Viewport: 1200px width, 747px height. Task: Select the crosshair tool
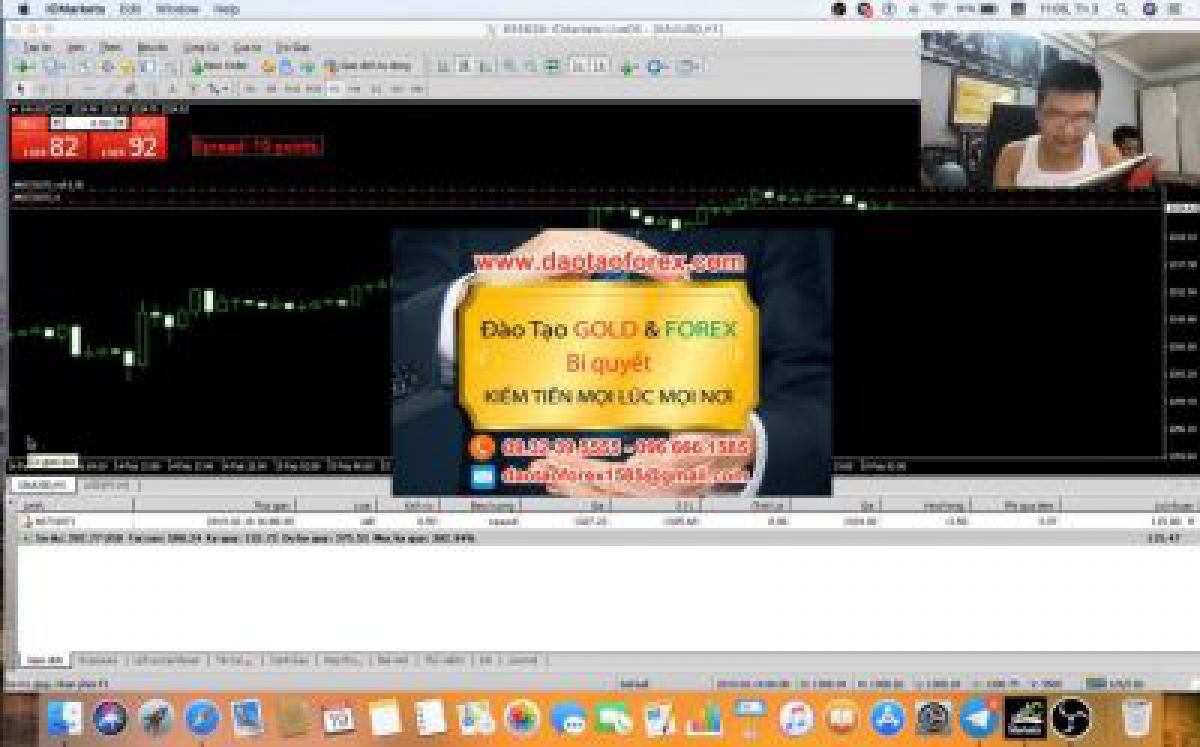pos(42,89)
